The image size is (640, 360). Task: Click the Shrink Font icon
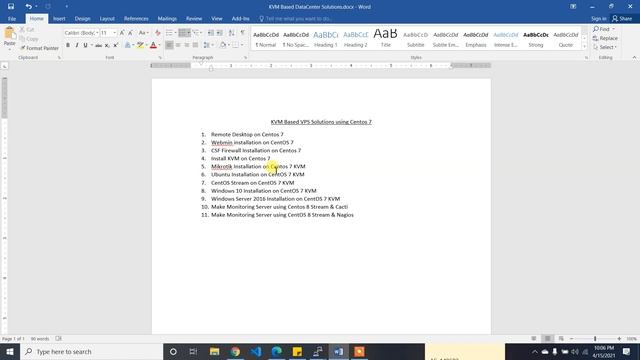click(x=130, y=33)
